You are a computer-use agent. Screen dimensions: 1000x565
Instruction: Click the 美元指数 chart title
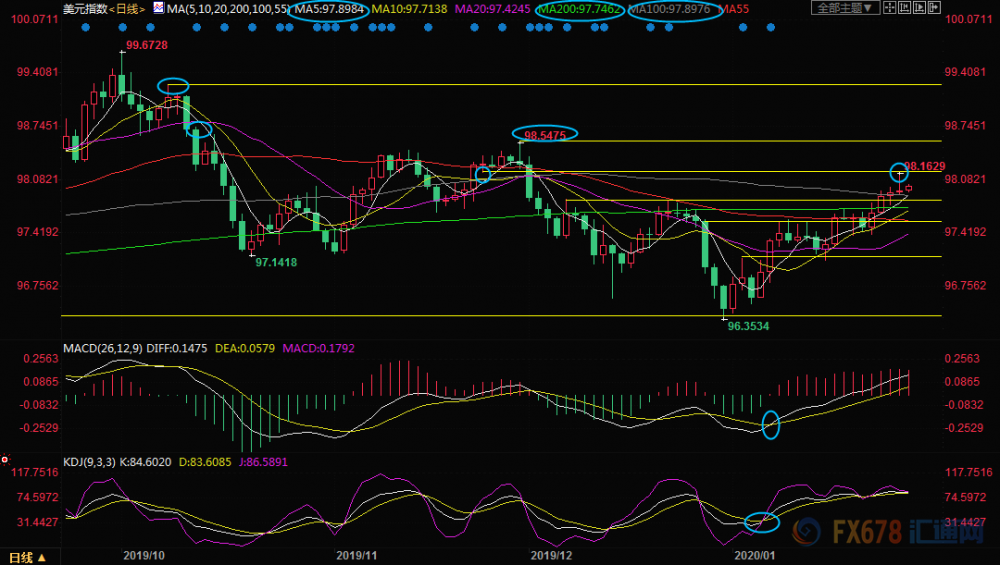click(85, 9)
